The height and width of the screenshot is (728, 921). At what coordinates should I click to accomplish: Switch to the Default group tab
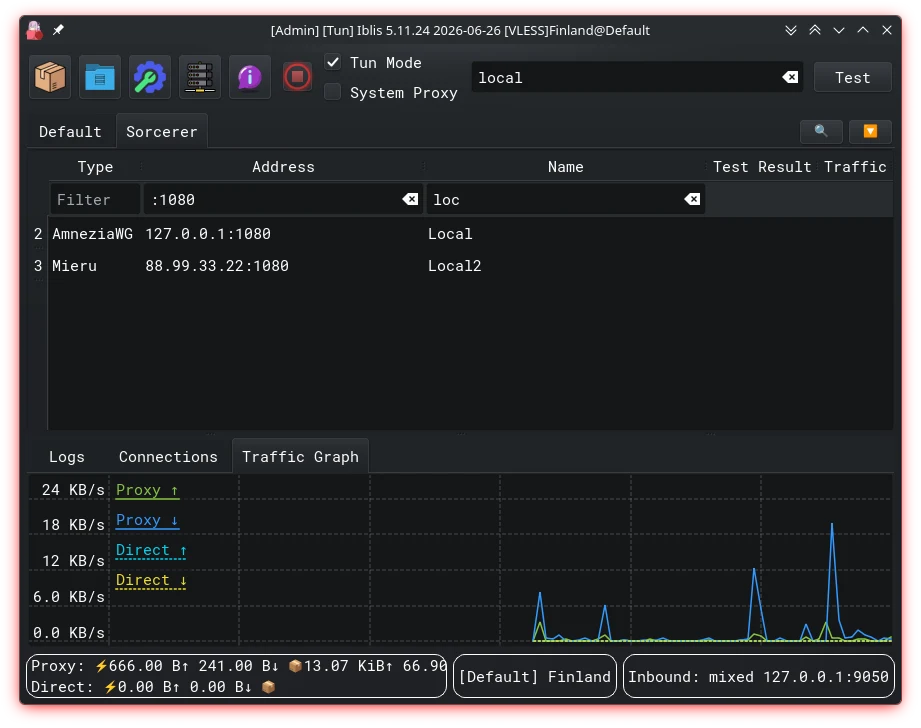[70, 132]
